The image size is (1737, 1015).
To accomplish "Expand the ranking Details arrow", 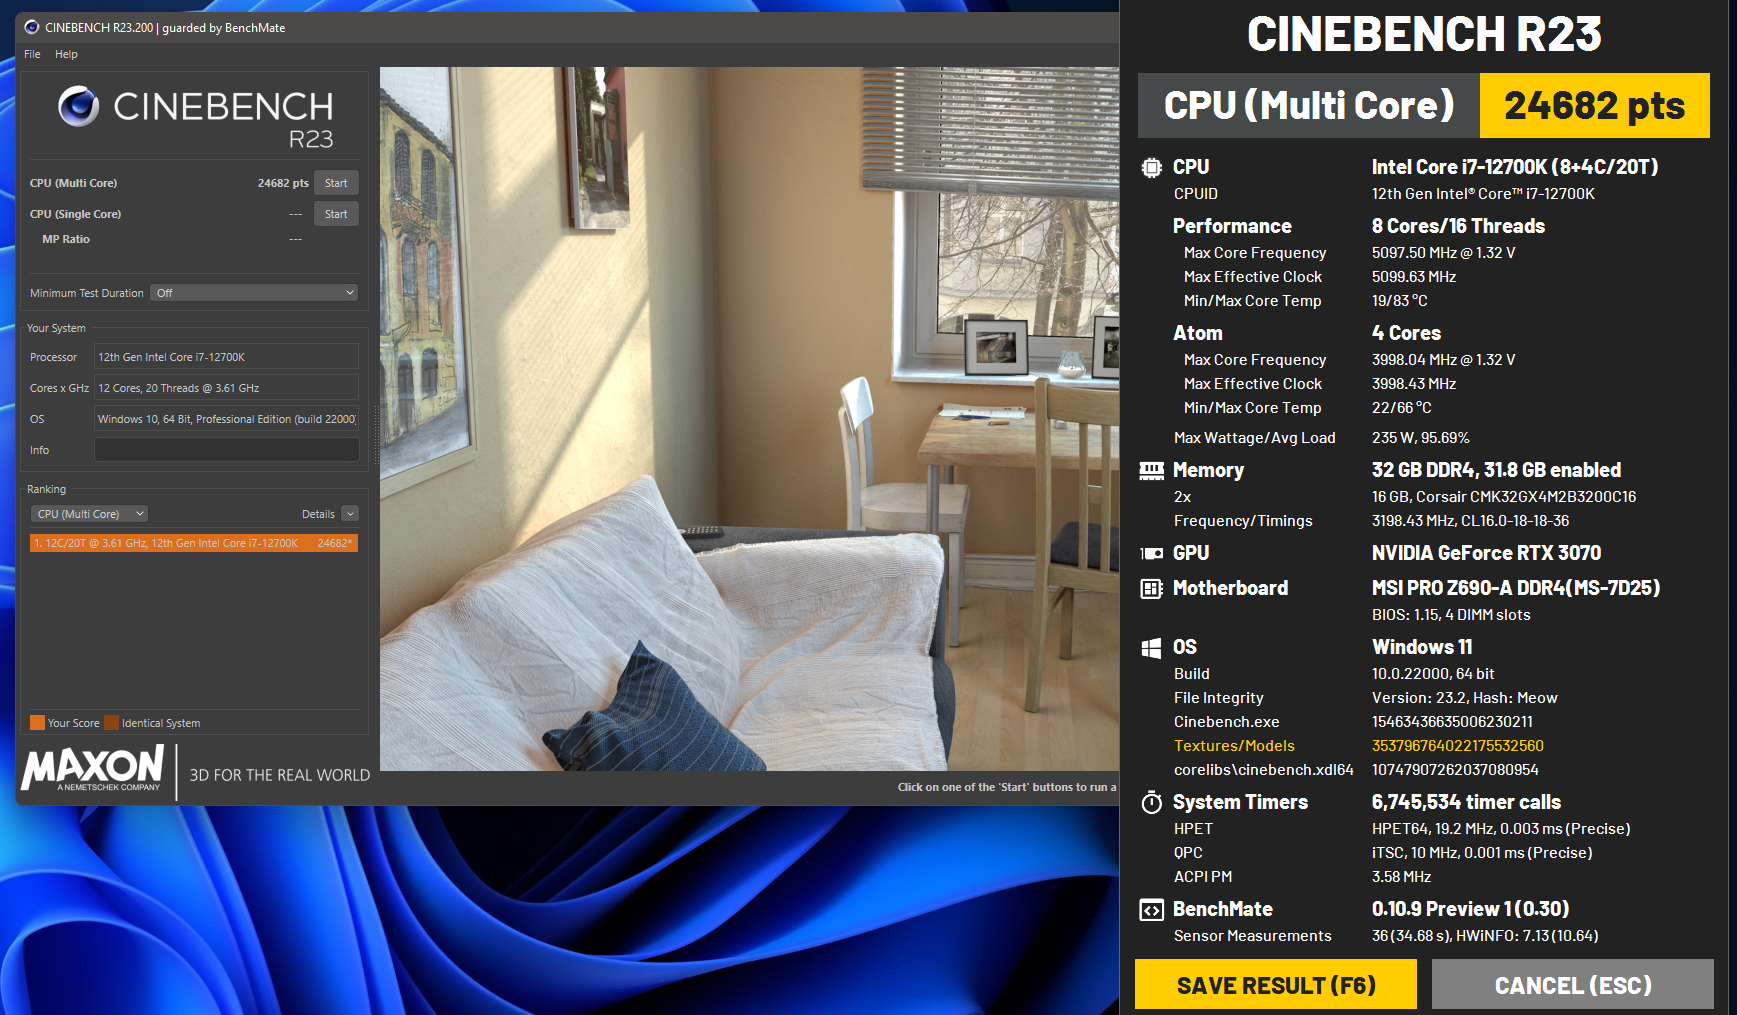I will pyautogui.click(x=350, y=514).
